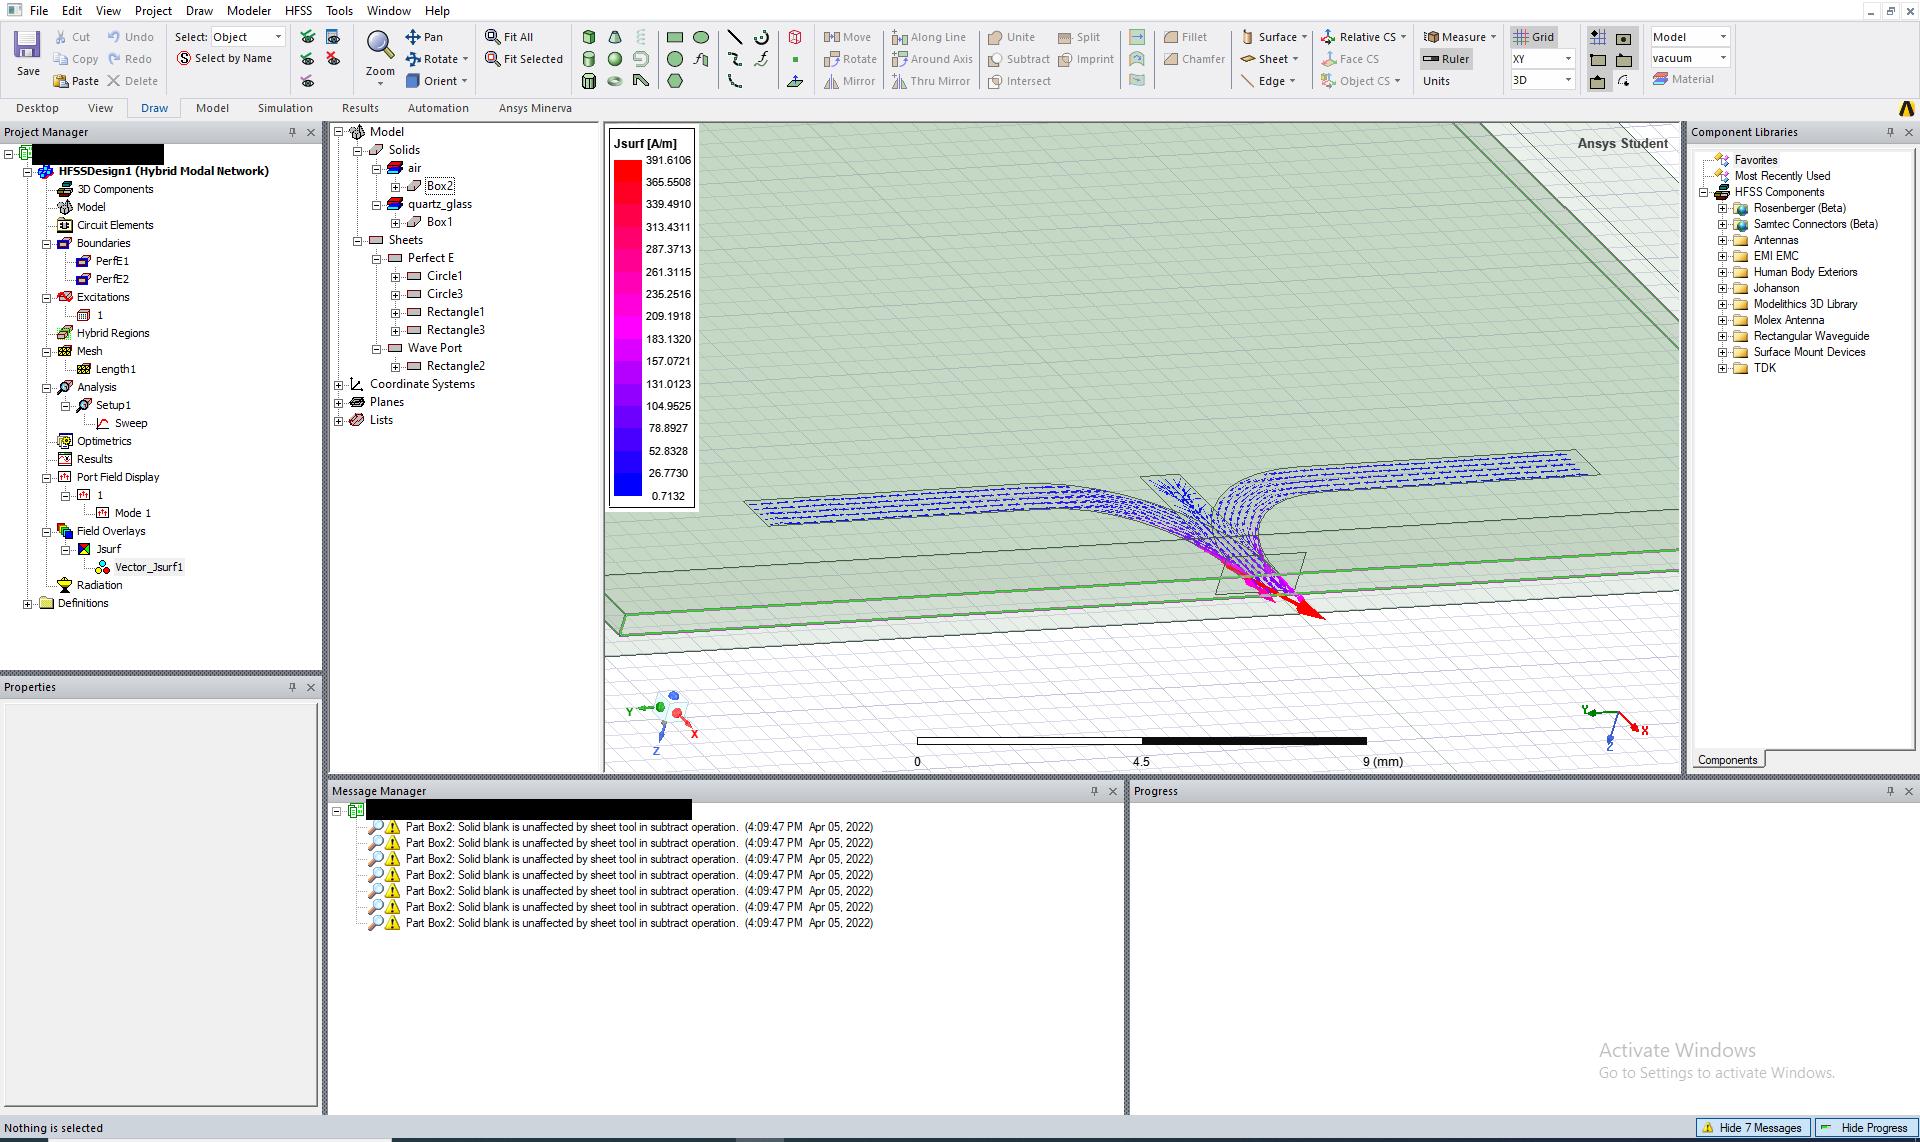
Task: Open the active view visibility dialog
Action: 333,37
